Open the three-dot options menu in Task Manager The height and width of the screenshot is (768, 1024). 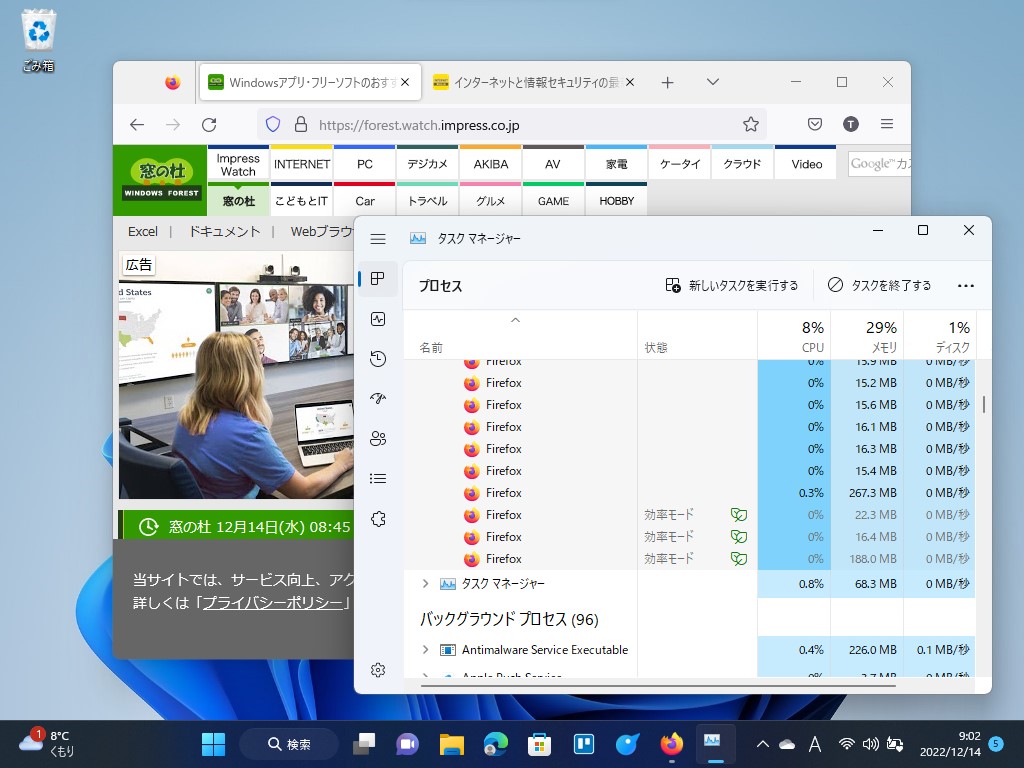(966, 285)
